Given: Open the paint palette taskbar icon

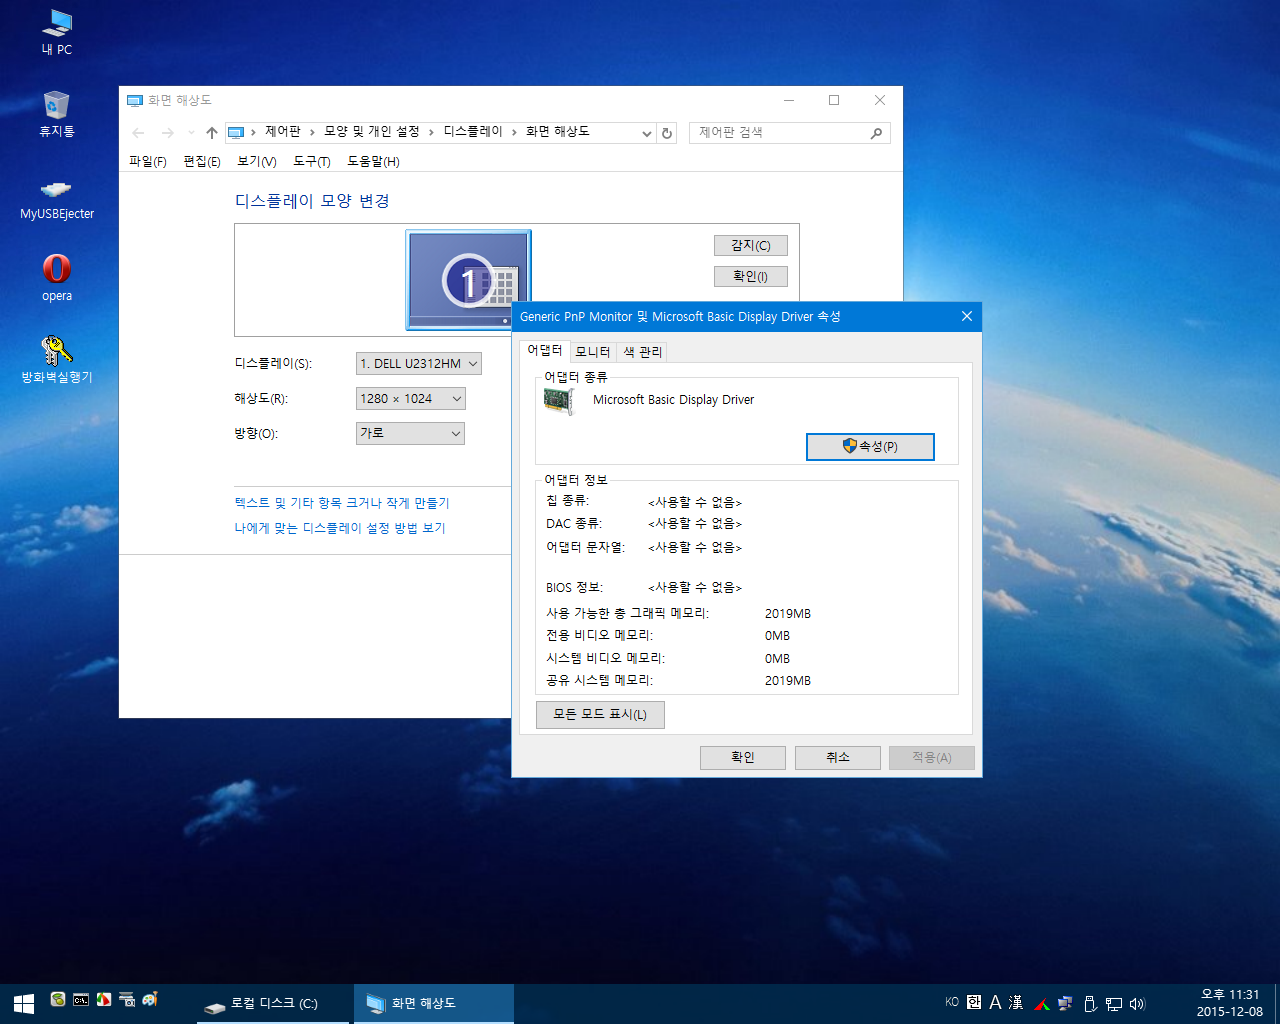Looking at the screenshot, I should 150,999.
